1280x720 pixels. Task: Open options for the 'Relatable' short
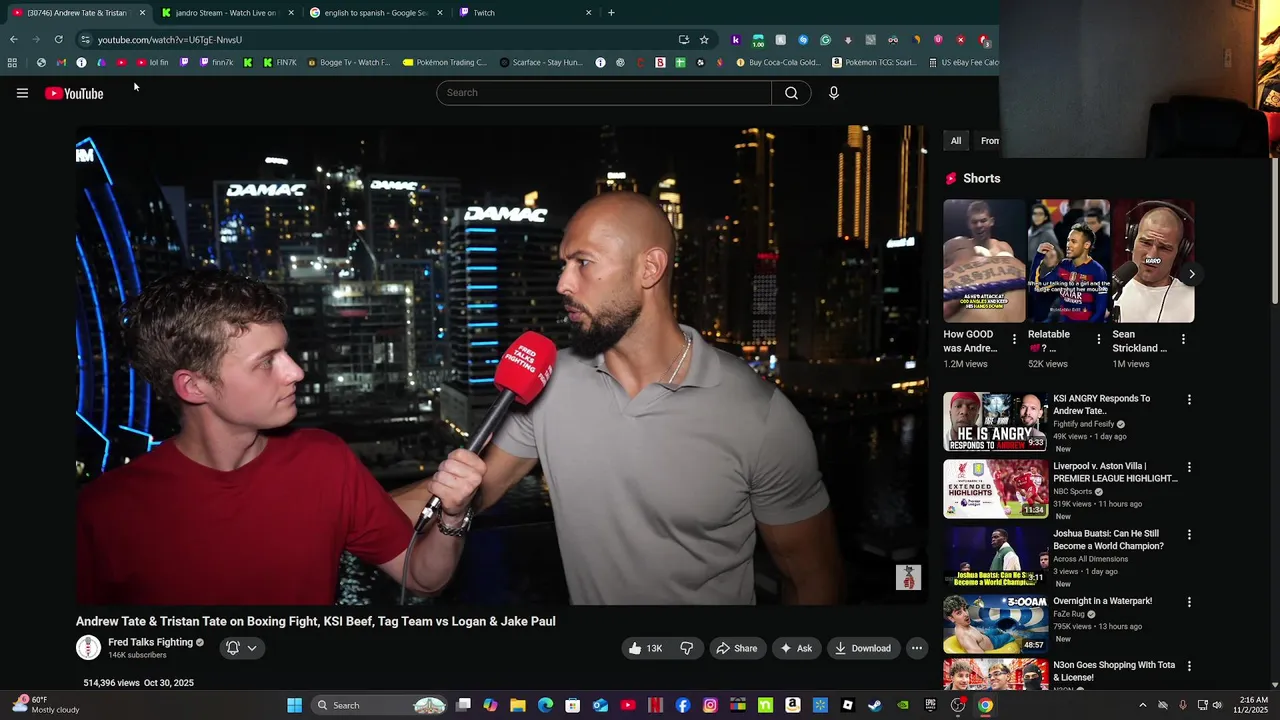1099,340
